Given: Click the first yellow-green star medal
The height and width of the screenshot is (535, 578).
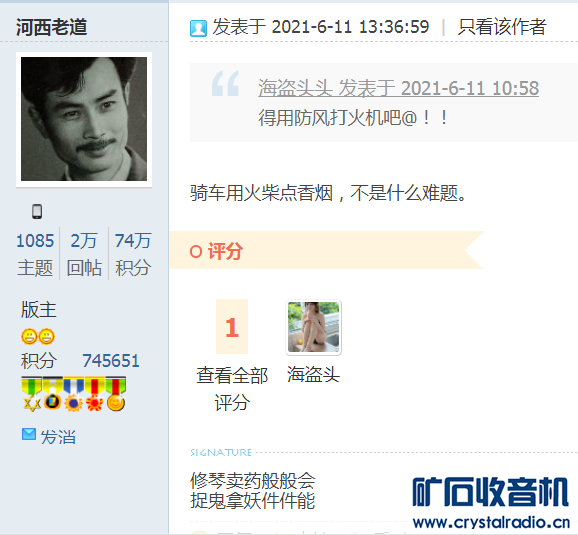Looking at the screenshot, I should 32,394.
